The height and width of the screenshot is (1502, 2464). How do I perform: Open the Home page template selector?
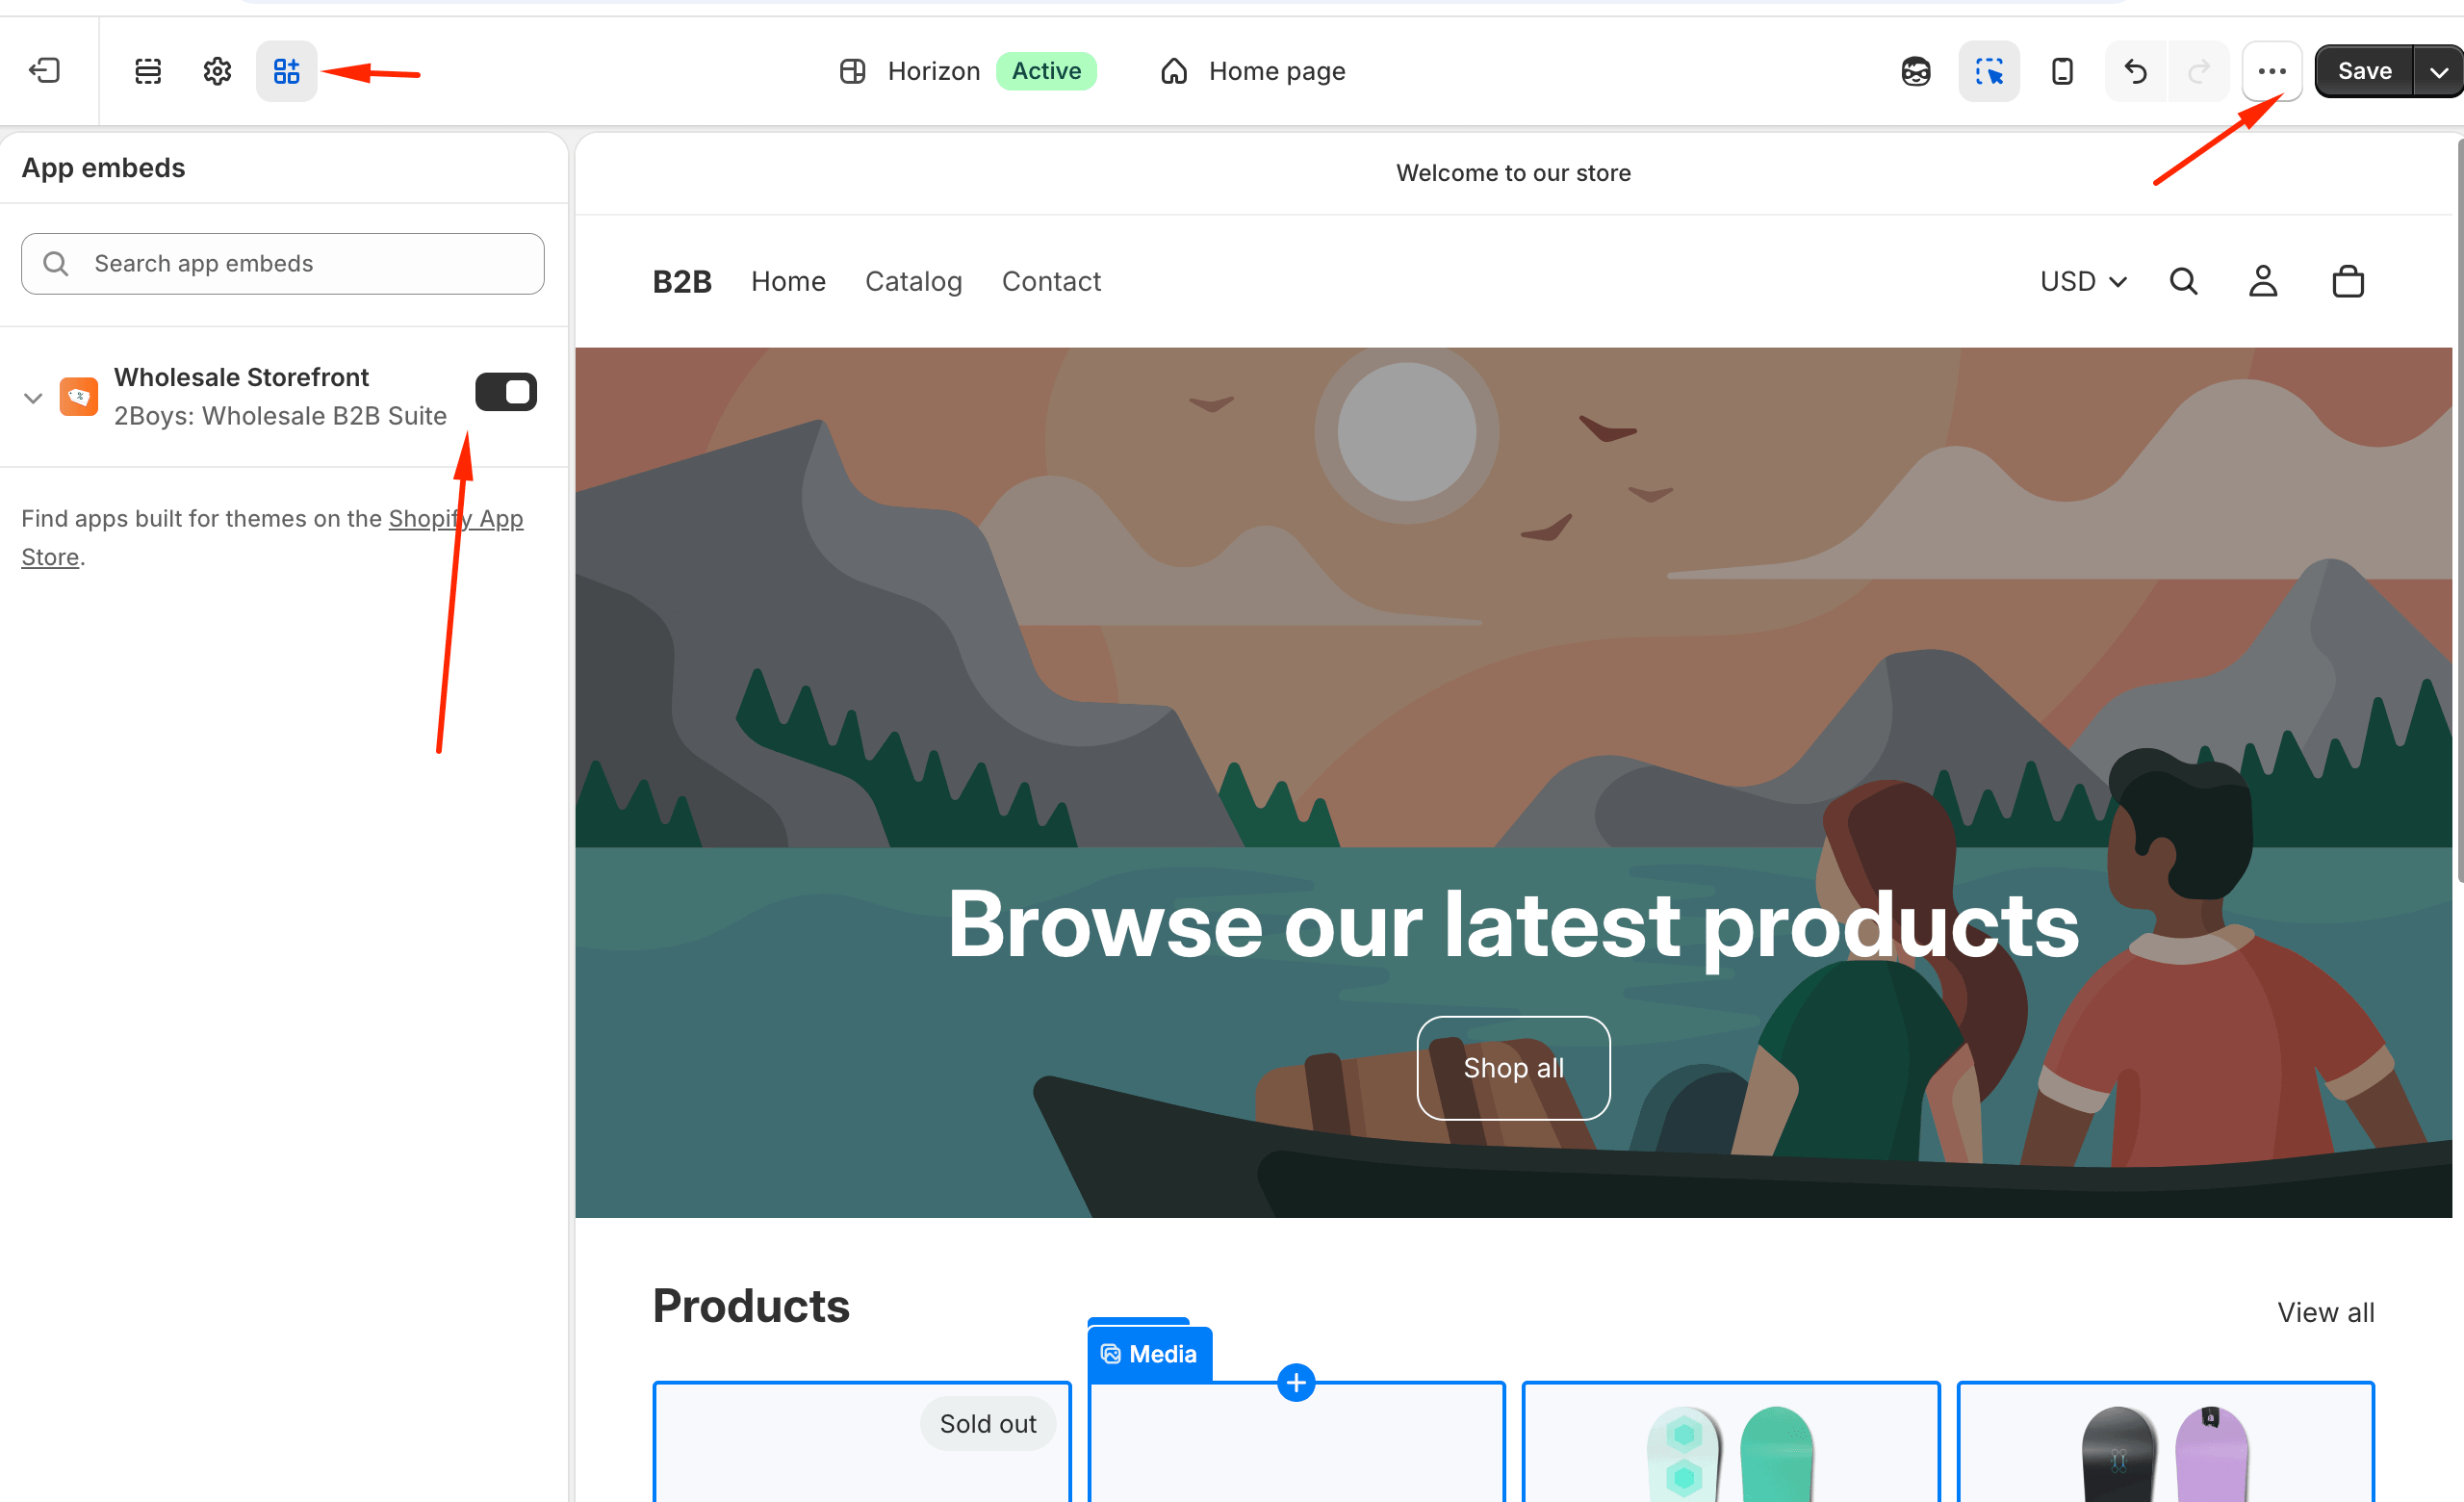point(1253,71)
